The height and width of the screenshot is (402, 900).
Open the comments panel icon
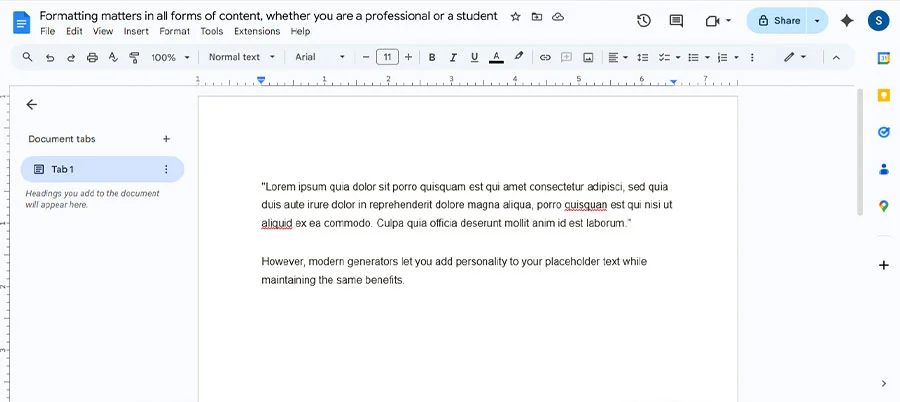[676, 21]
